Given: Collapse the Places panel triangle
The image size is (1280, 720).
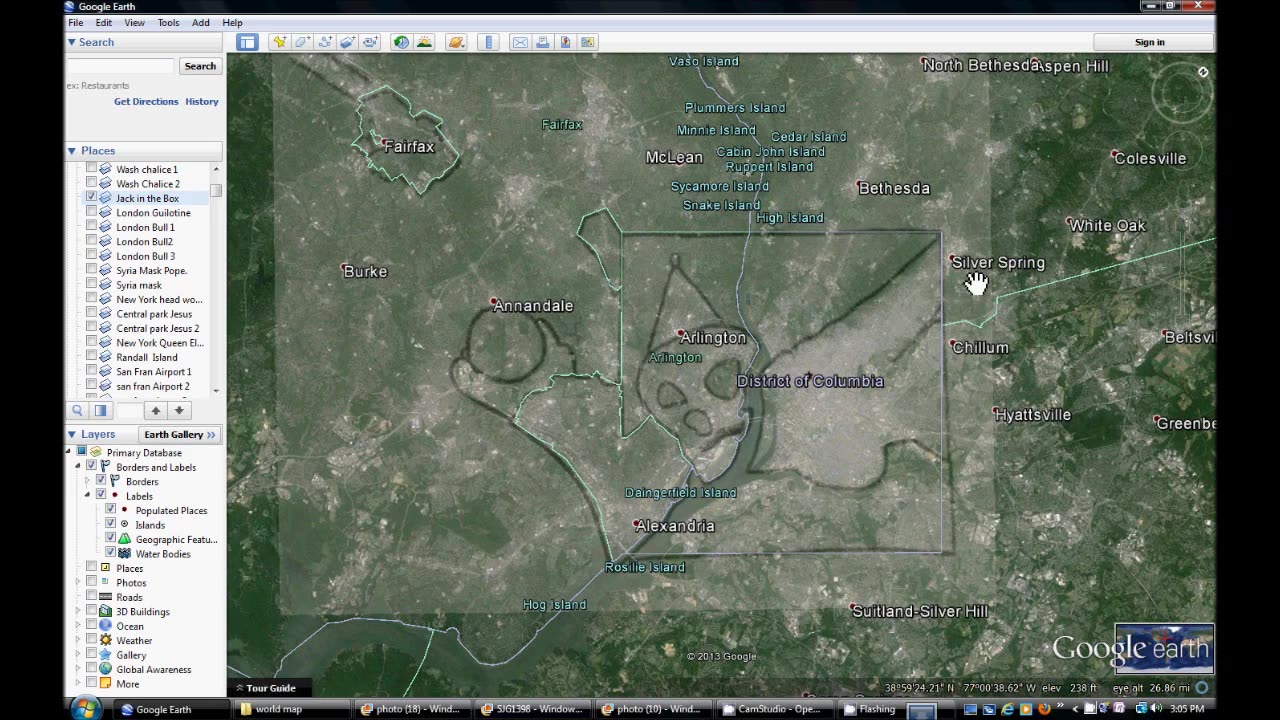Looking at the screenshot, I should coord(72,151).
